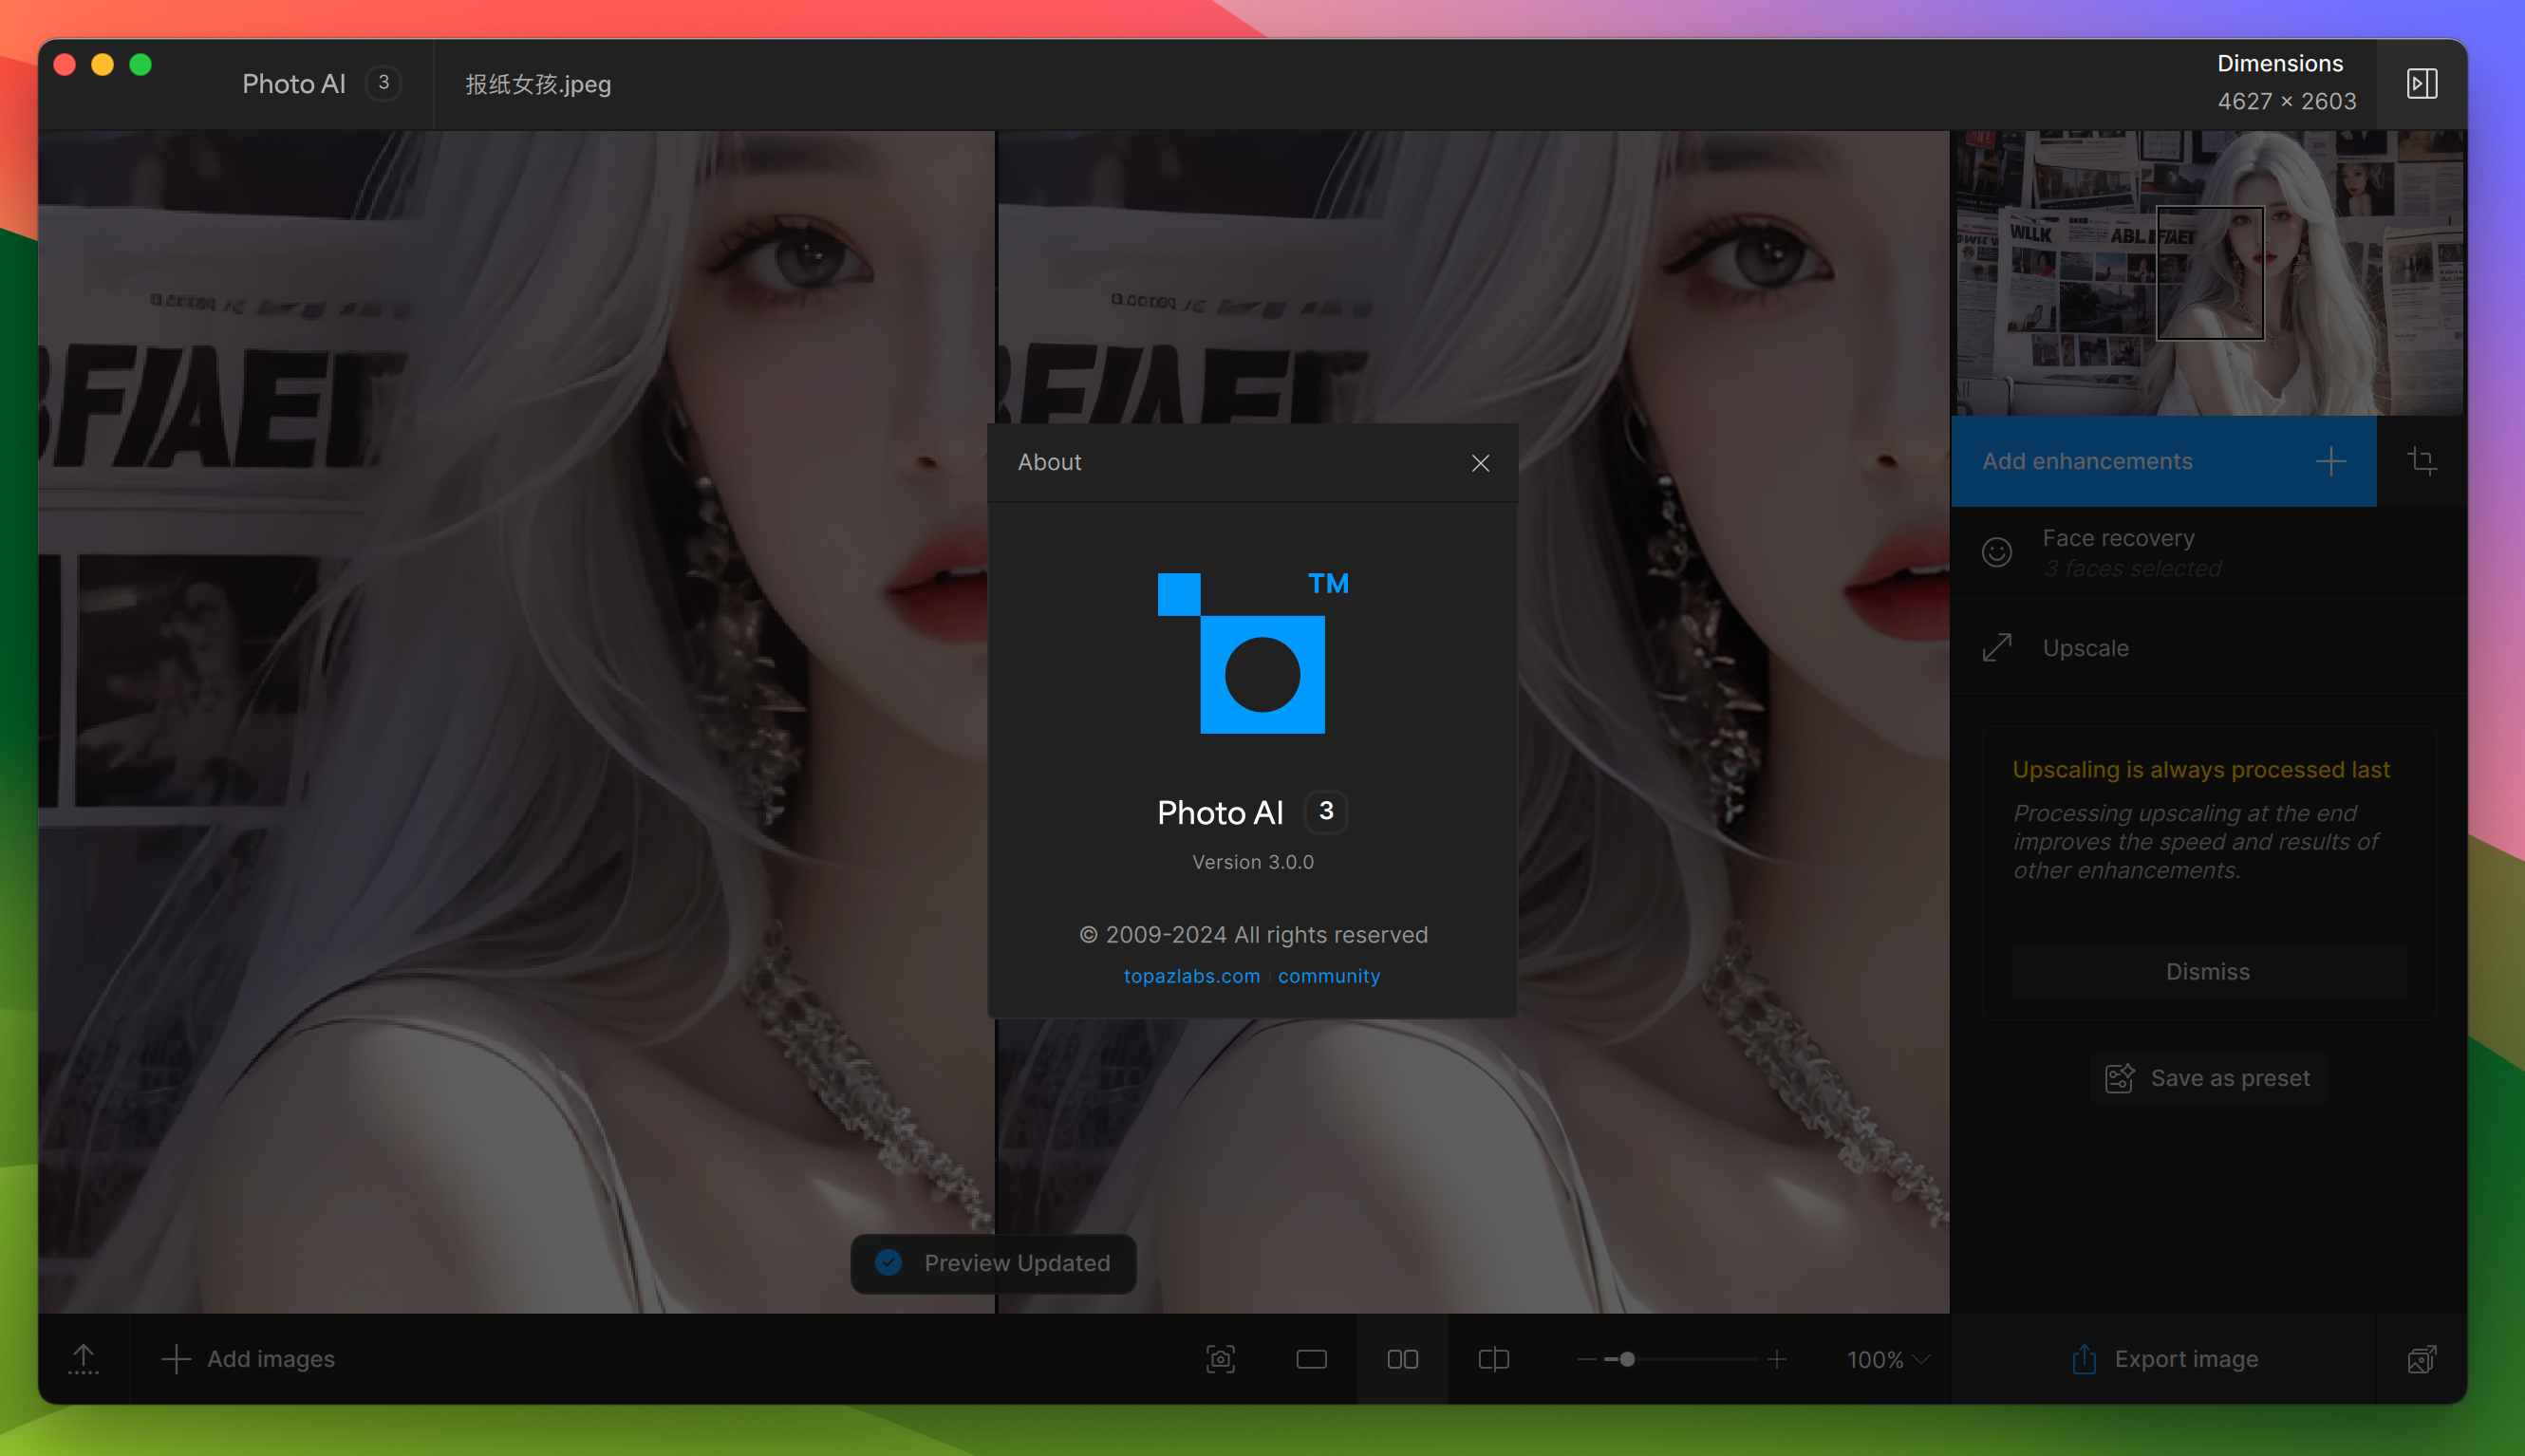Click the capture preview camera-frame icon

coord(1220,1359)
